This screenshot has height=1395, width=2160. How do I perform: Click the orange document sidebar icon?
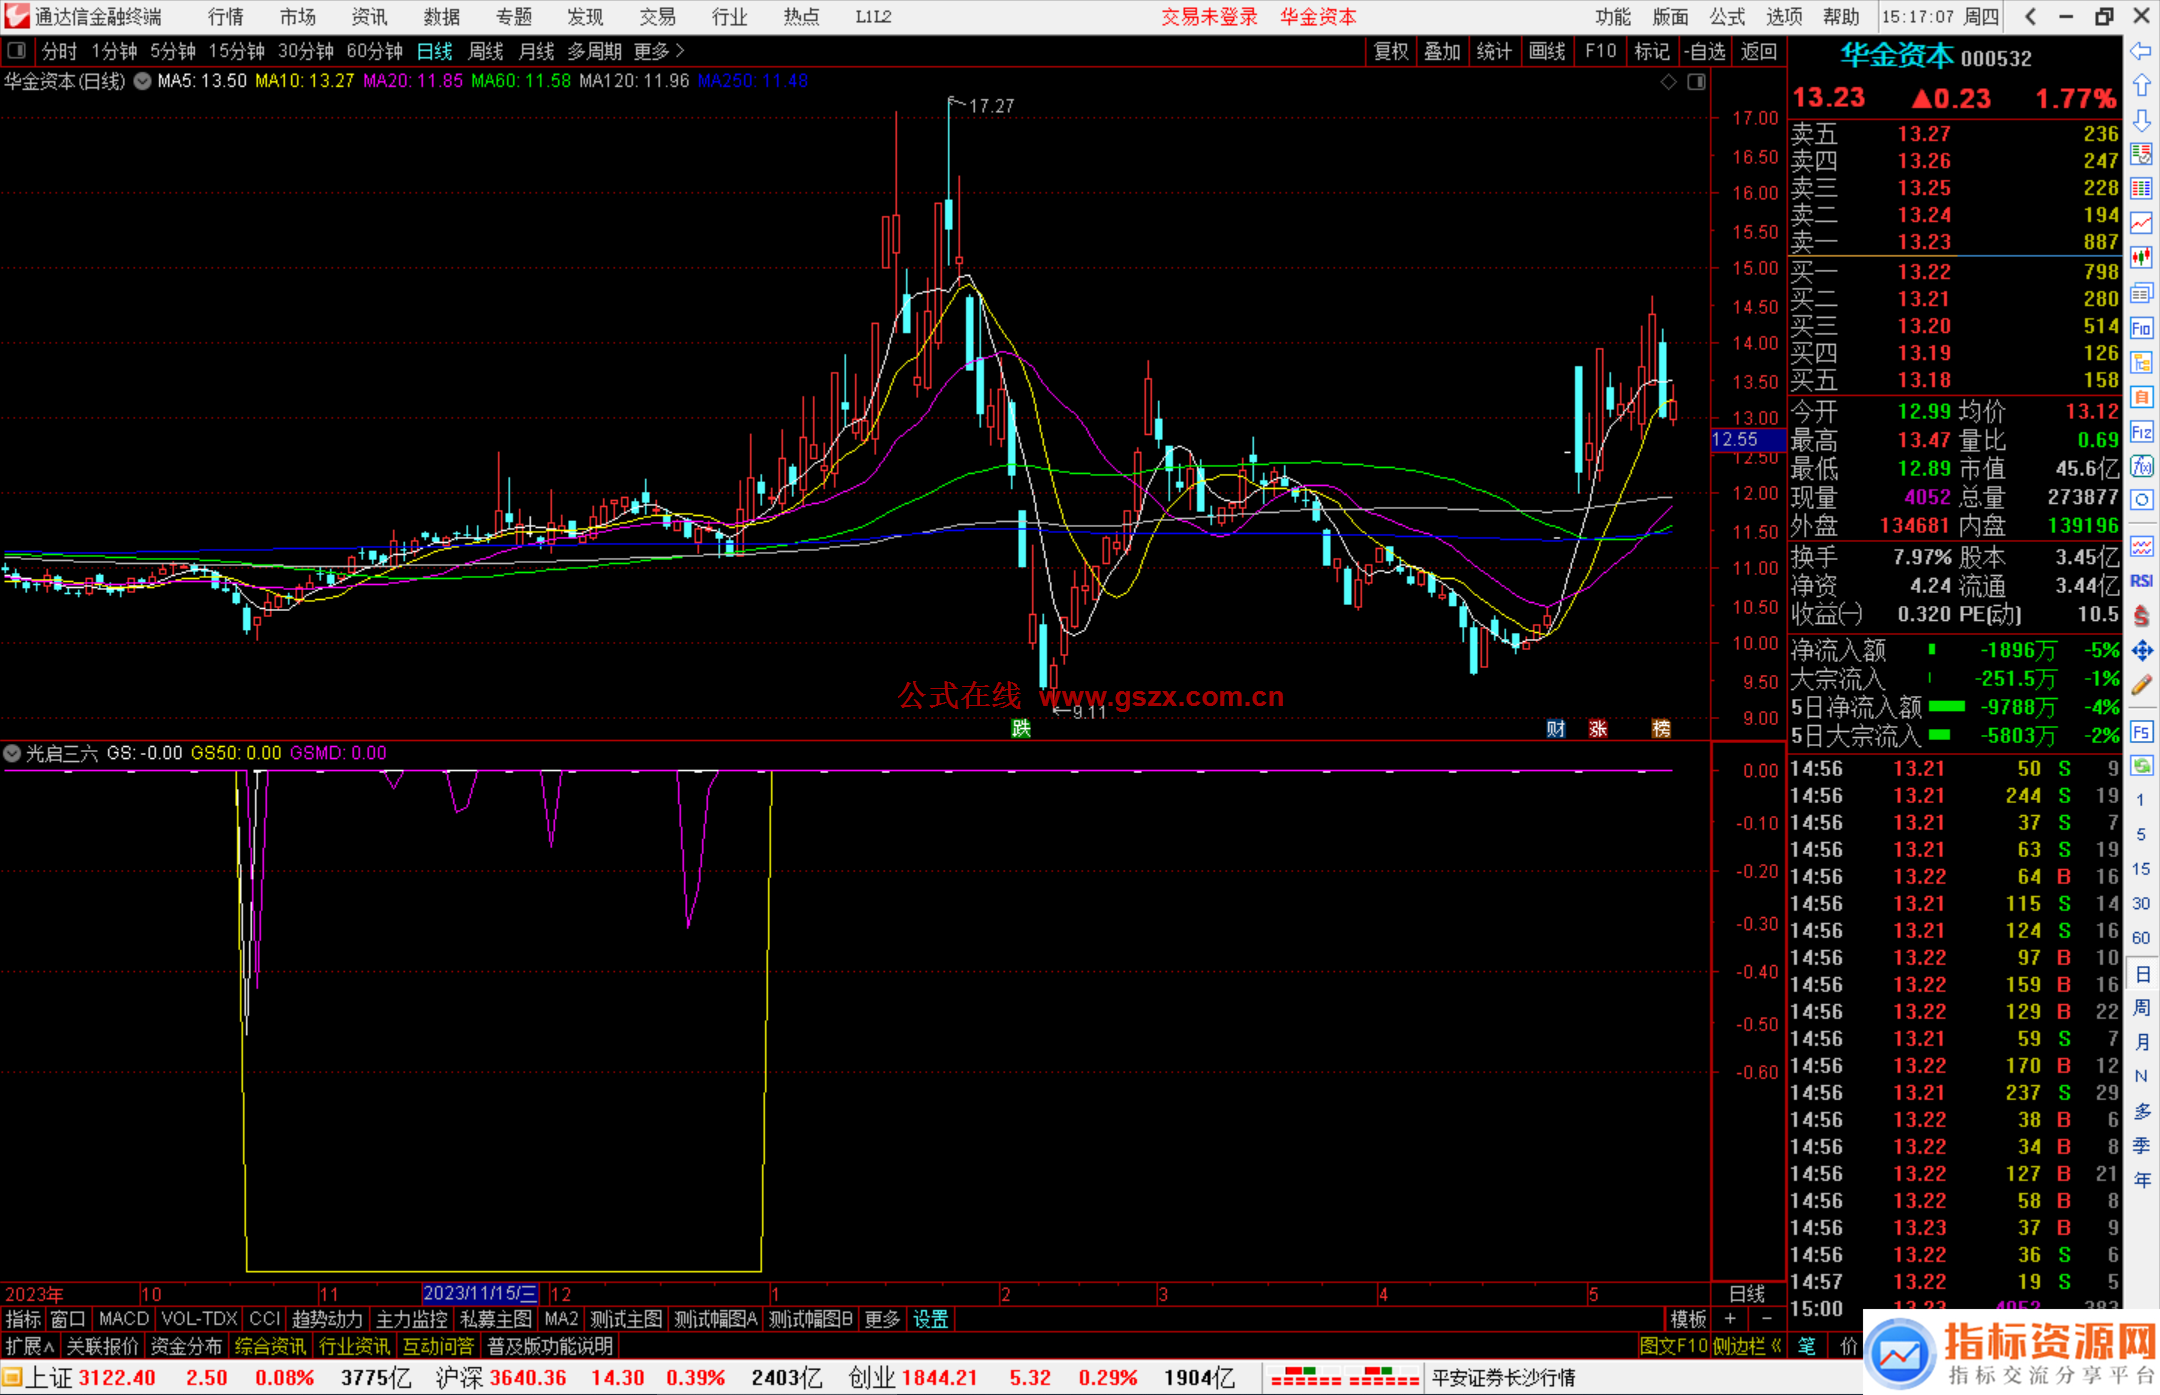click(2141, 397)
